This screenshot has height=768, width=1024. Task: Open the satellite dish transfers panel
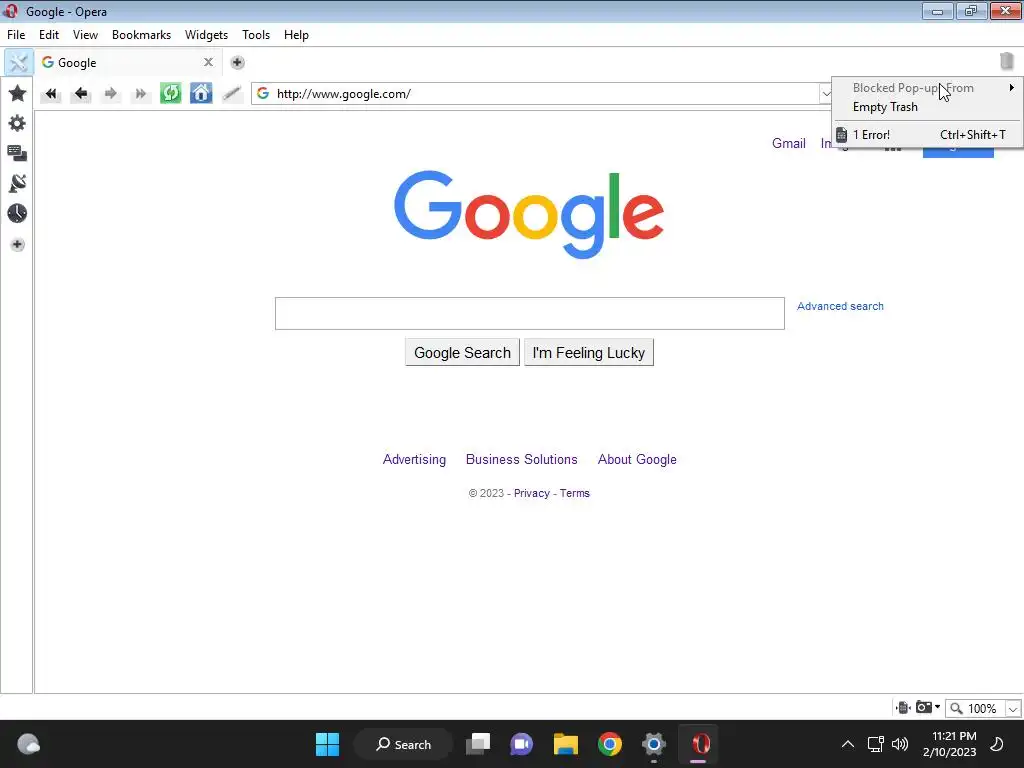[18, 184]
